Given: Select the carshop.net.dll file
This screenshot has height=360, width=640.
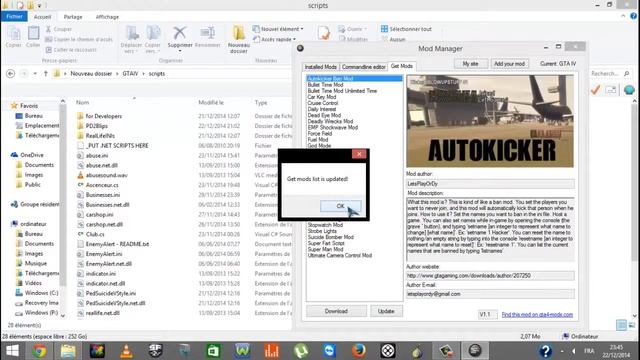Looking at the screenshot, I should pyautogui.click(x=104, y=224).
